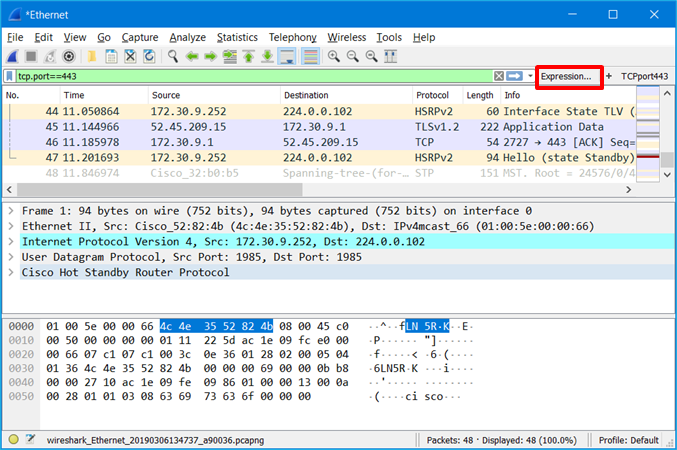This screenshot has height=450, width=677.
Task: Select packet 45 TLSv1.2 Application Data
Action: (x=320, y=127)
